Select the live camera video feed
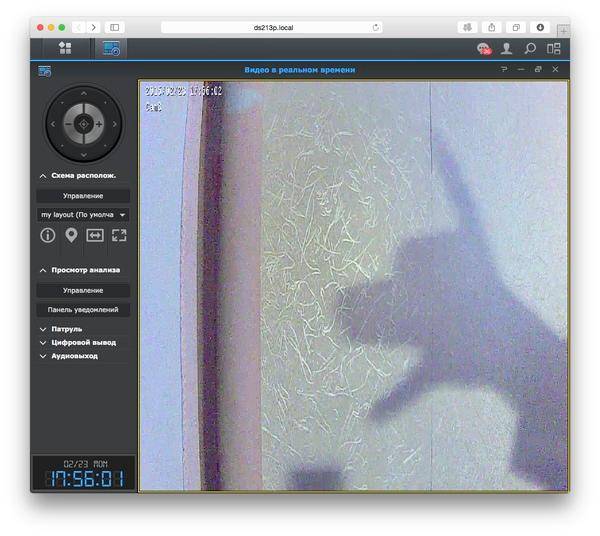This screenshot has height=536, width=600. [x=354, y=285]
